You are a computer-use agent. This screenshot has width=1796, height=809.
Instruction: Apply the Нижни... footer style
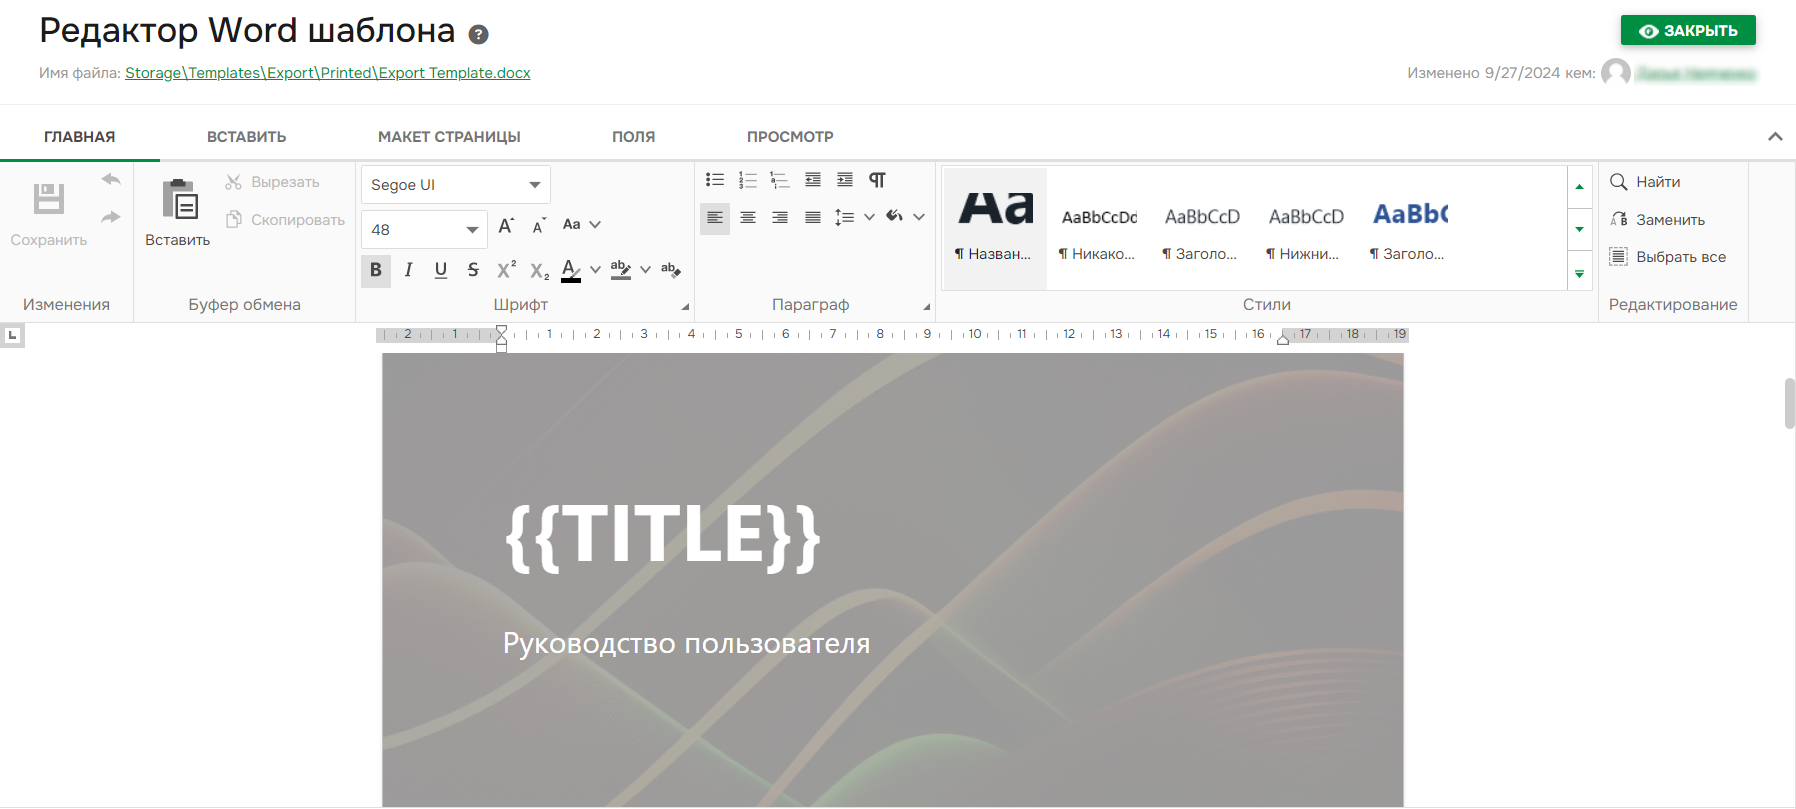(x=1305, y=228)
